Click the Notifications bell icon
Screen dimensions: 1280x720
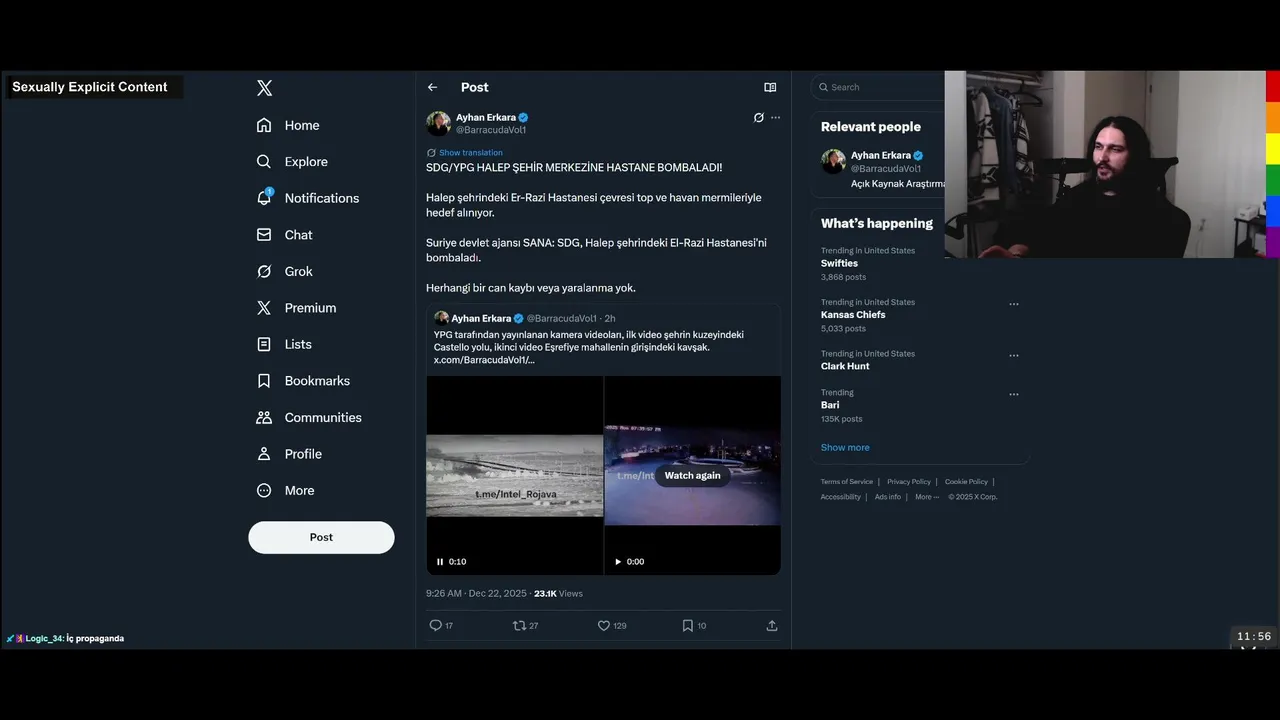click(264, 198)
